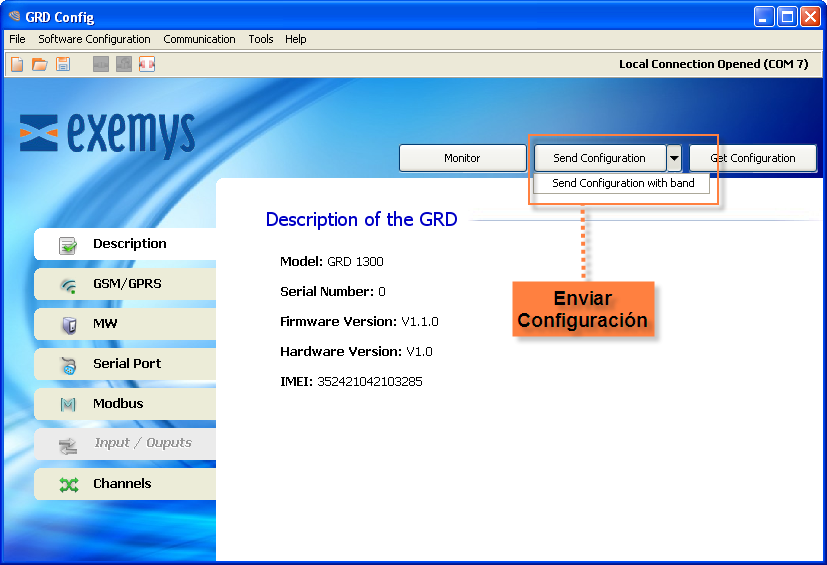Open the Communication menu

[199, 39]
